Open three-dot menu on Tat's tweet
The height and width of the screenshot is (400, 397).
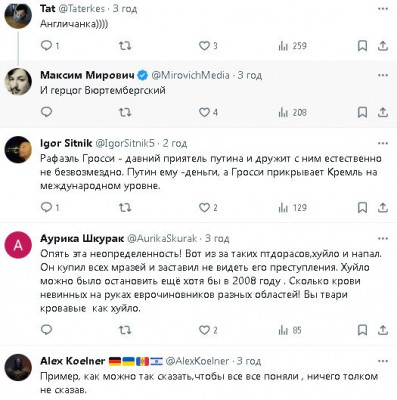[383, 9]
